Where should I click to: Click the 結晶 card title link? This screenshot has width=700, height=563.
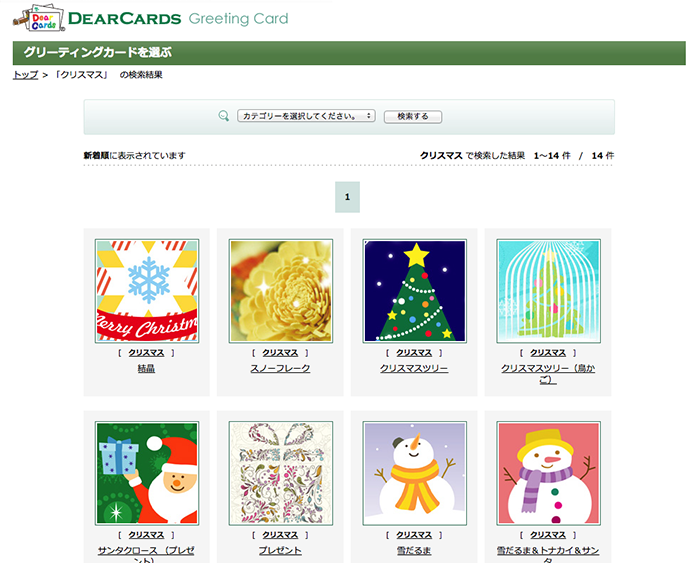pos(146,369)
